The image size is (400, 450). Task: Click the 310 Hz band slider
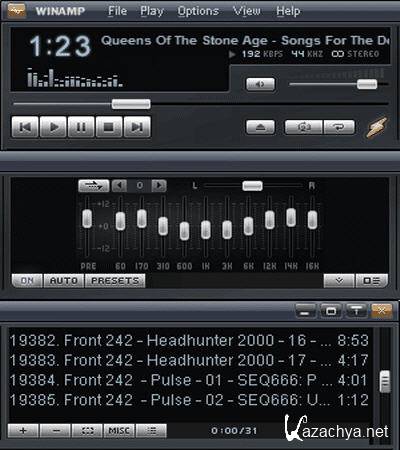pyautogui.click(x=163, y=226)
